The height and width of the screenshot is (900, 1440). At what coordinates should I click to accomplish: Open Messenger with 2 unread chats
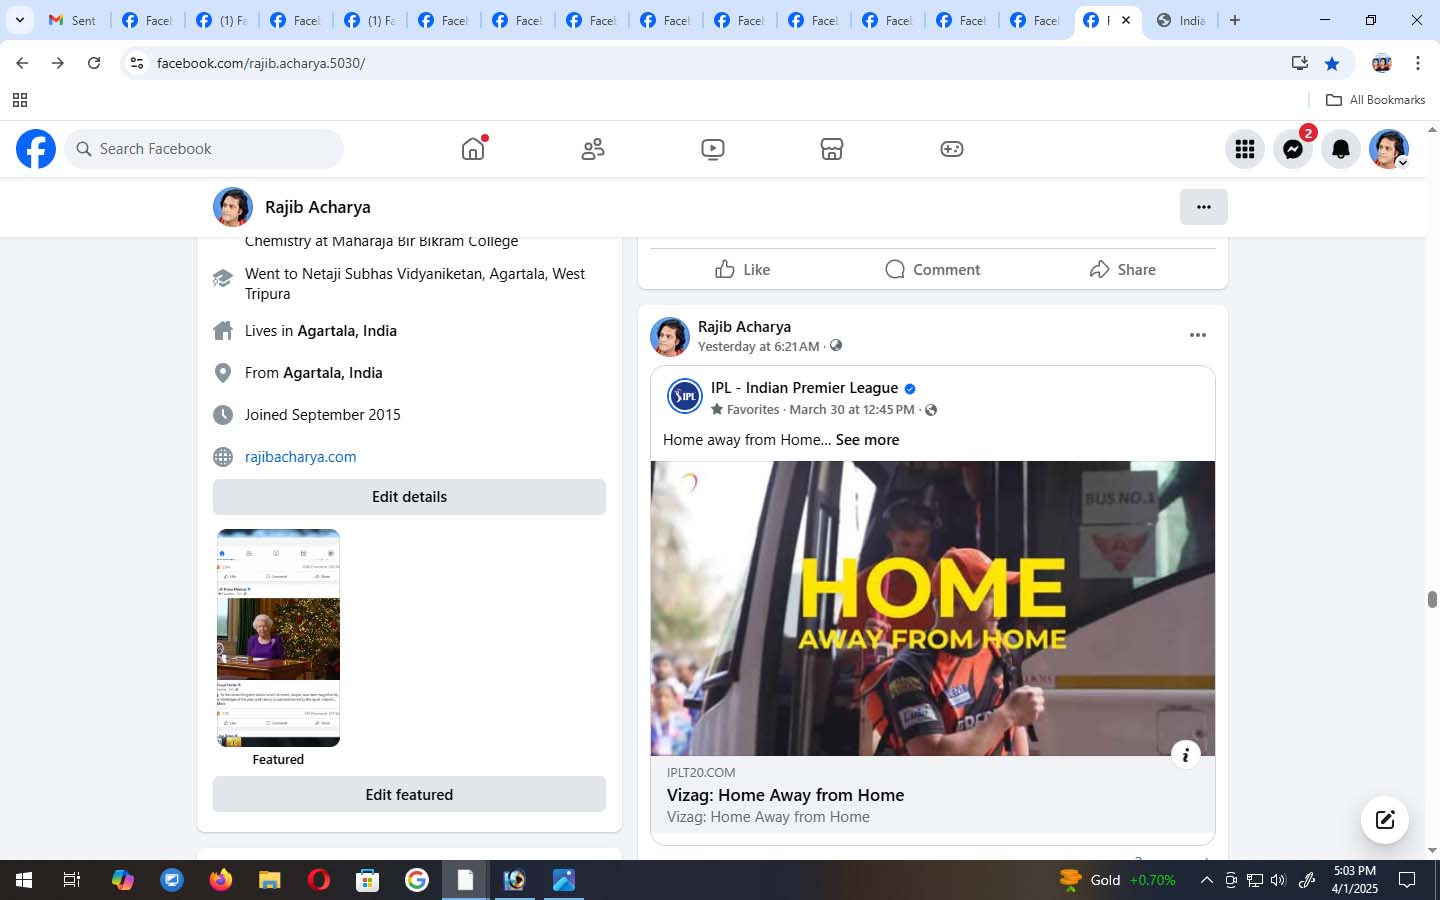point(1293,149)
